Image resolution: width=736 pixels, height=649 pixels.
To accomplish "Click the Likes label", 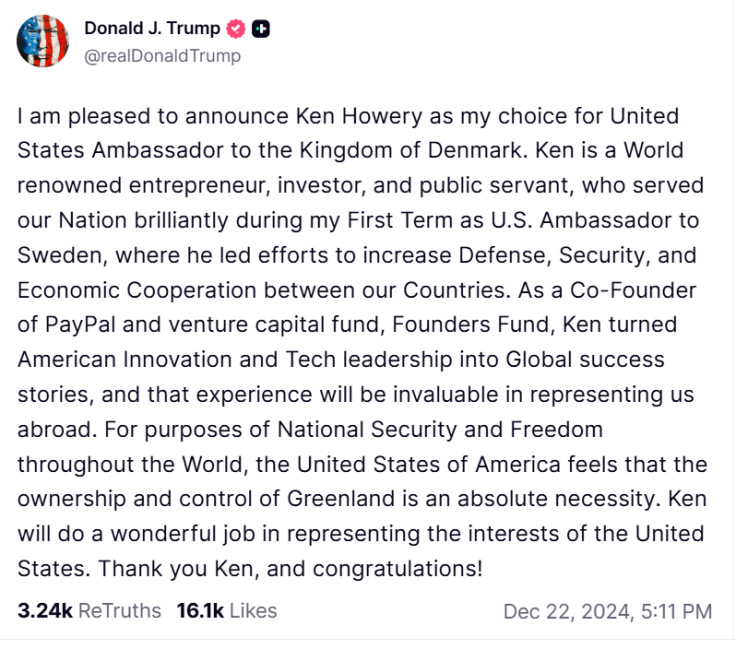I will tap(253, 610).
